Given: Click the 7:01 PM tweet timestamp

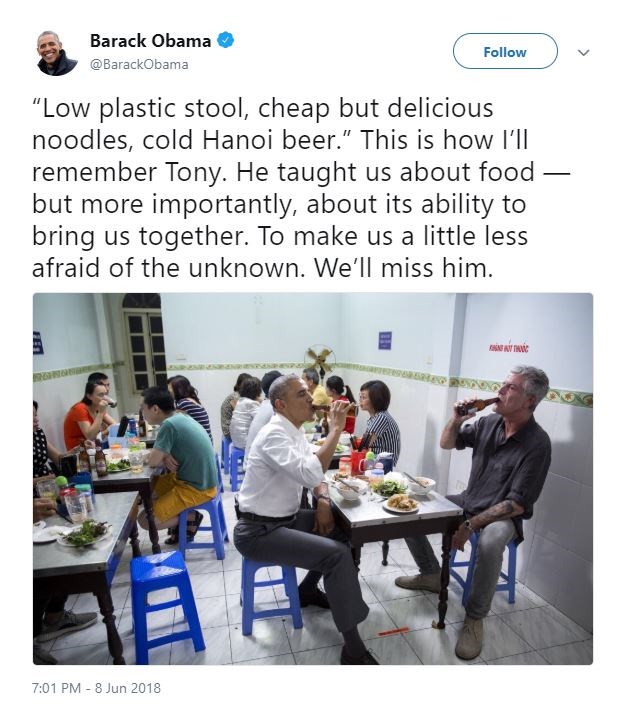Looking at the screenshot, I should (58, 688).
